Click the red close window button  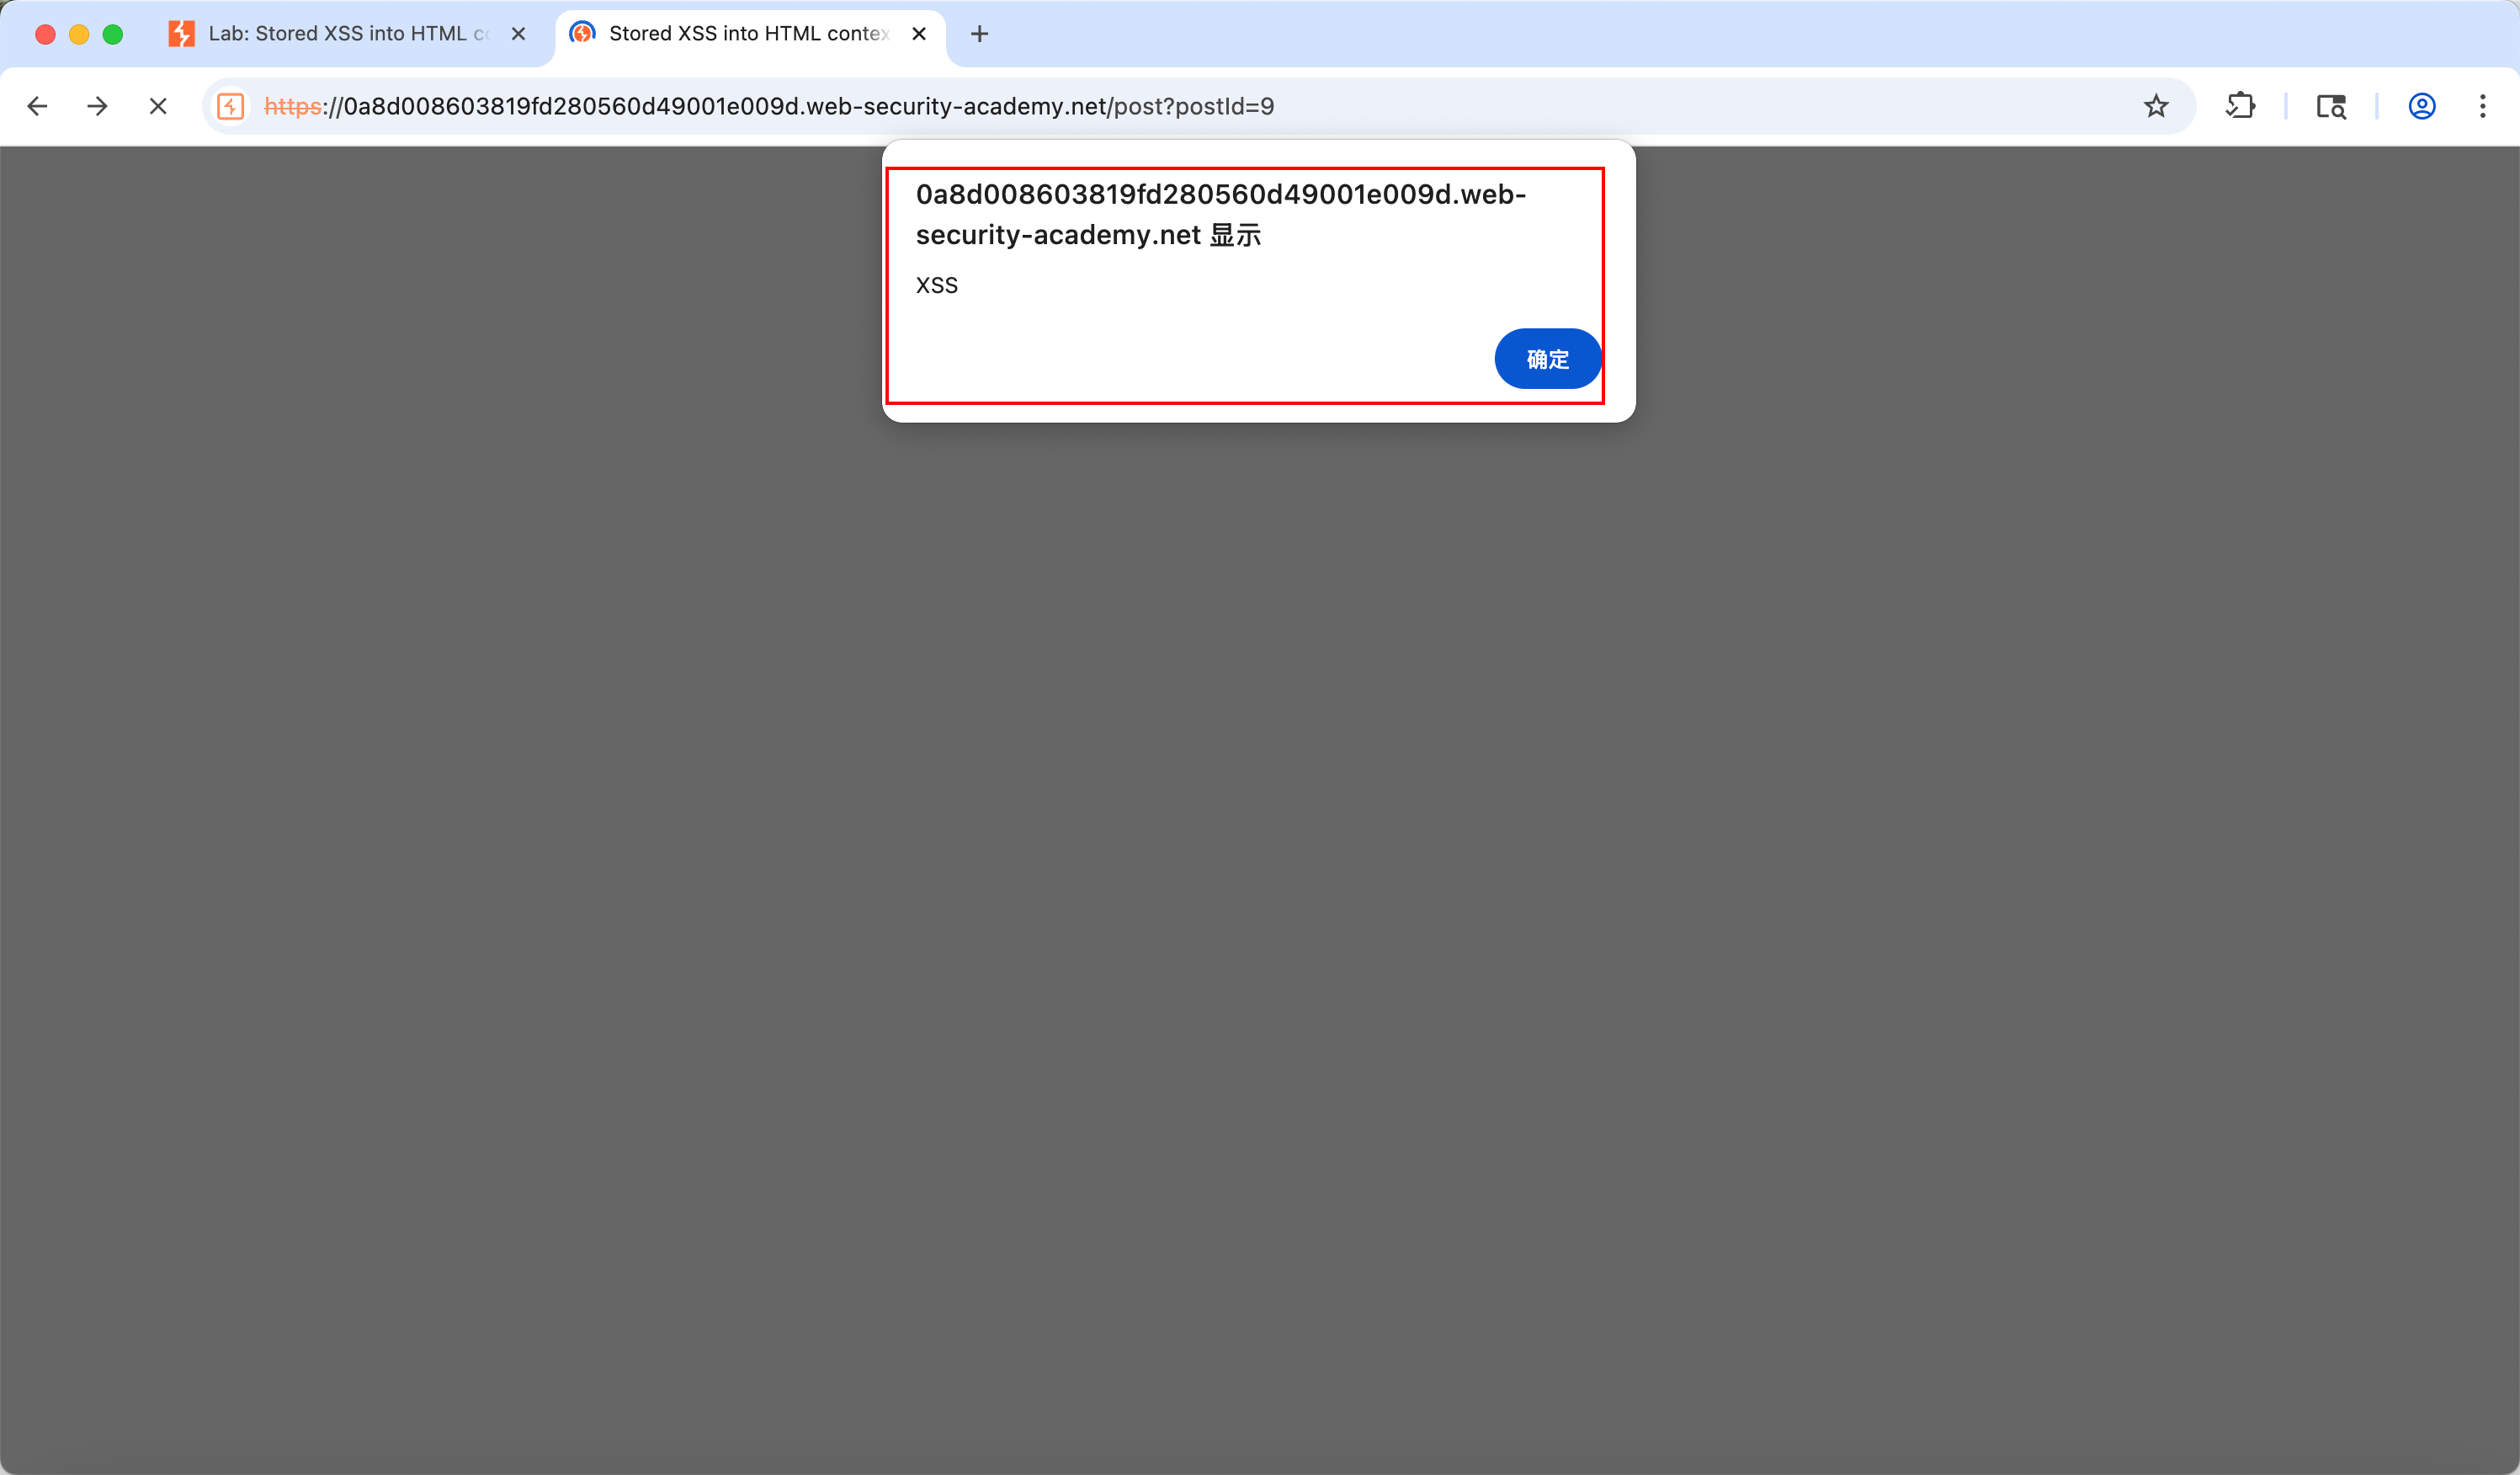pyautogui.click(x=45, y=34)
